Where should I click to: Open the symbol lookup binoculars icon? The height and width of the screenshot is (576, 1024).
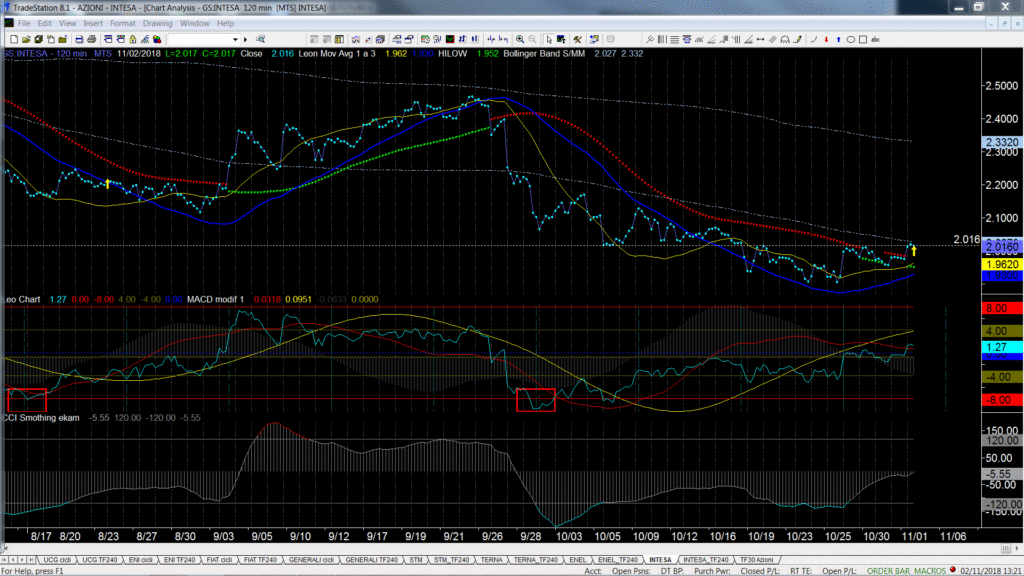point(261,39)
